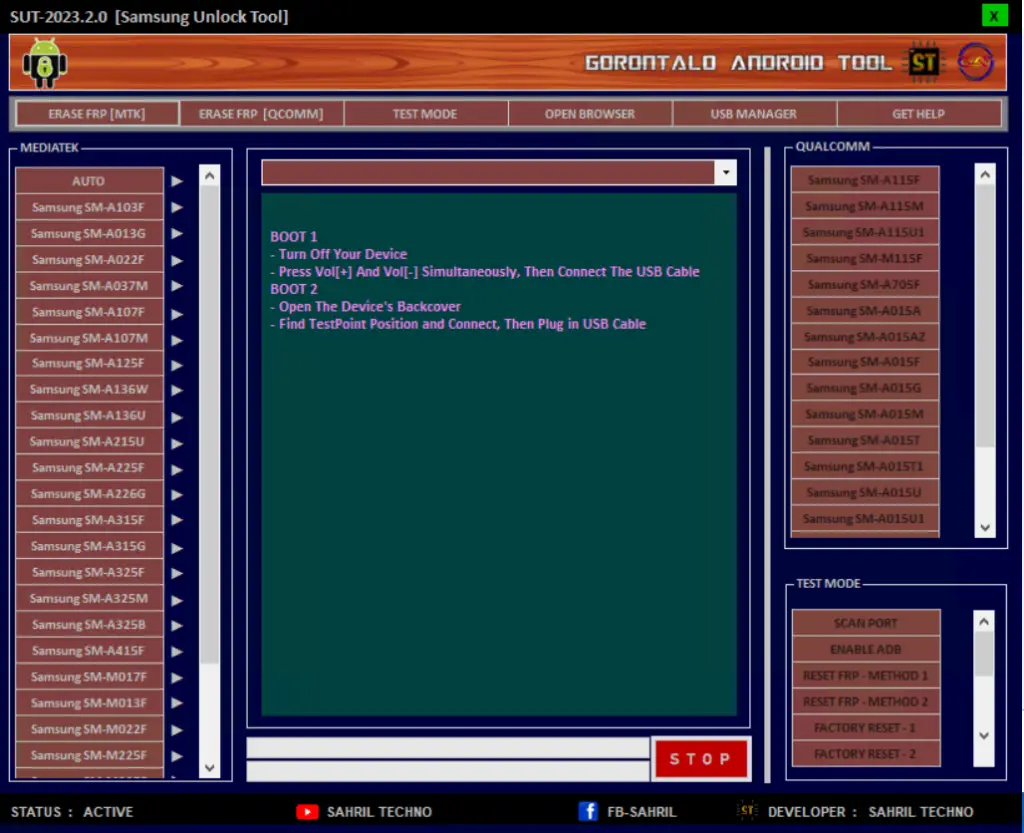1024x833 pixels.
Task: Click the TEST MODE list scroll-up arrow
Action: pos(984,621)
